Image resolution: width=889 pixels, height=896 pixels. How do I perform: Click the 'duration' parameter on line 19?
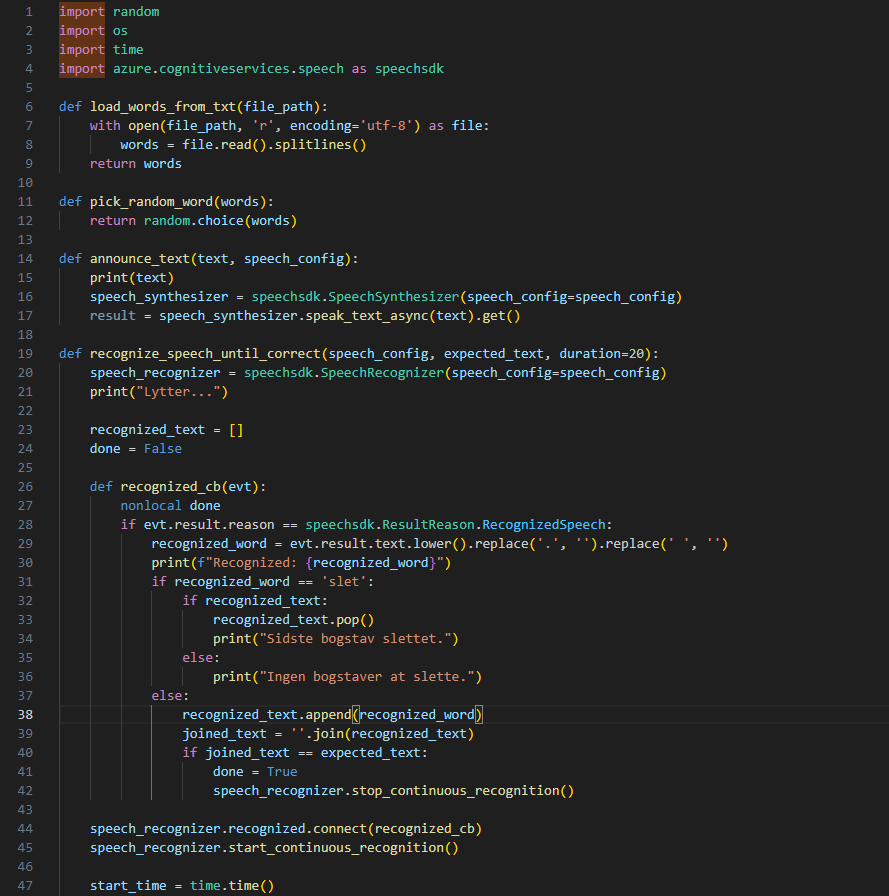(x=590, y=353)
